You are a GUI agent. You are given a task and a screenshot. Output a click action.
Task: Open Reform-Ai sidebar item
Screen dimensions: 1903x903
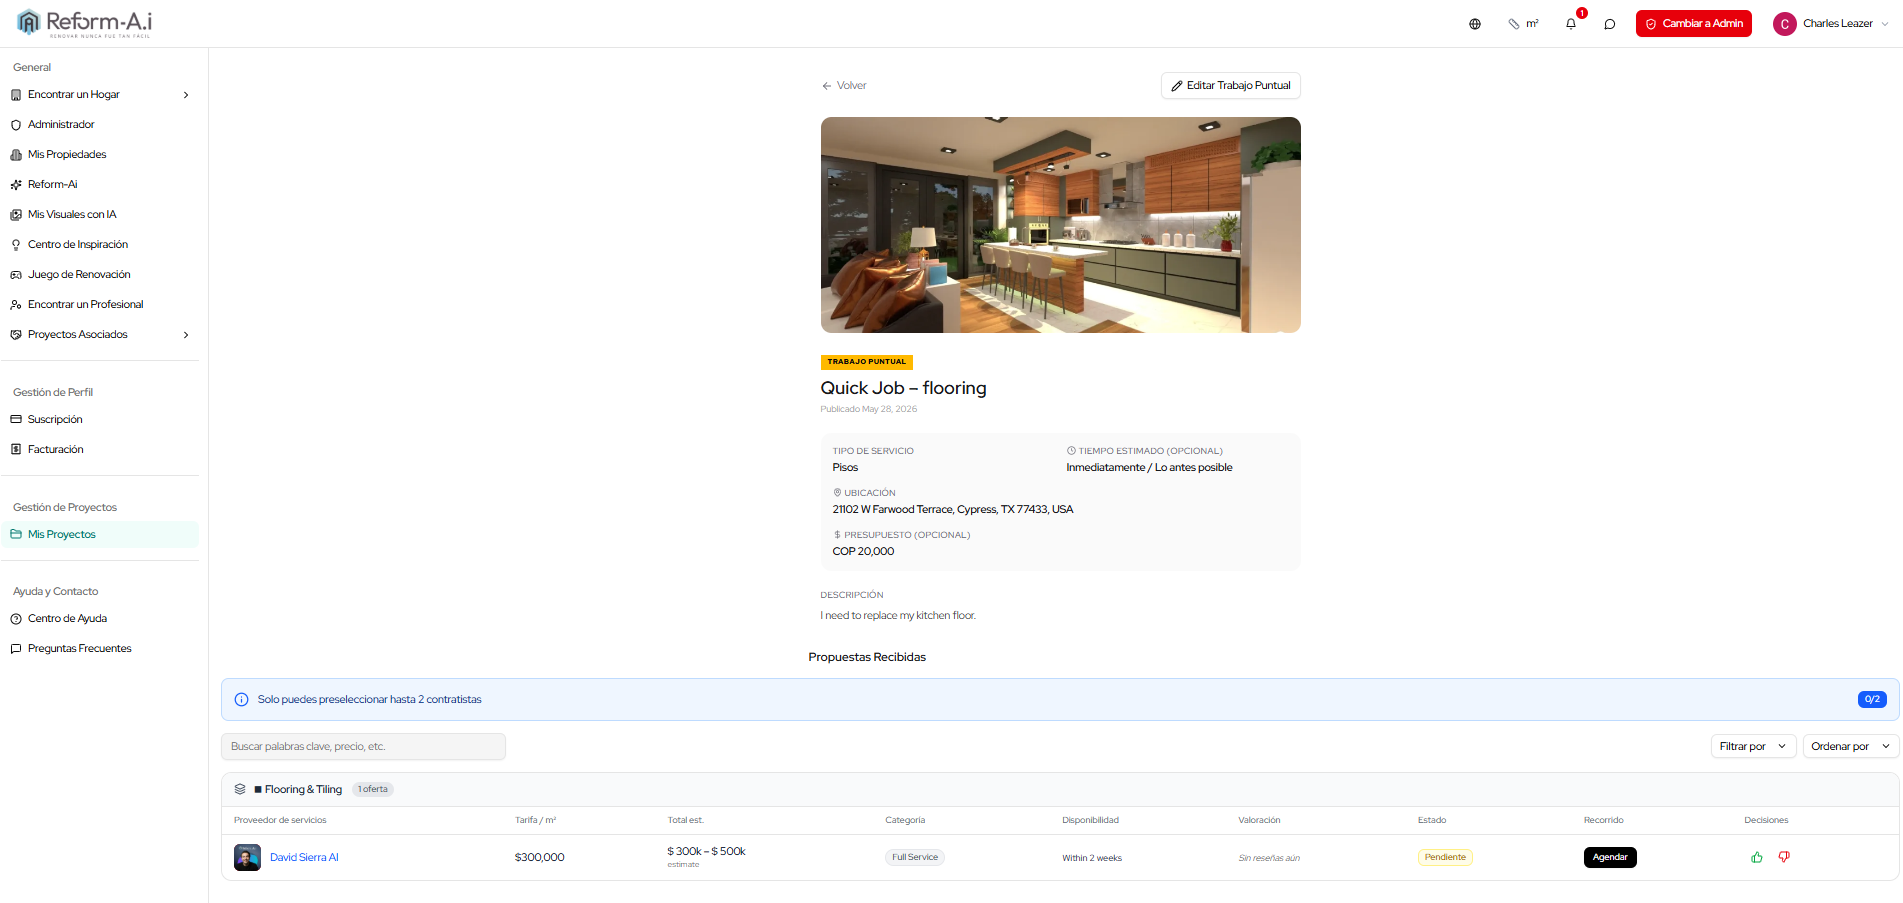(52, 185)
